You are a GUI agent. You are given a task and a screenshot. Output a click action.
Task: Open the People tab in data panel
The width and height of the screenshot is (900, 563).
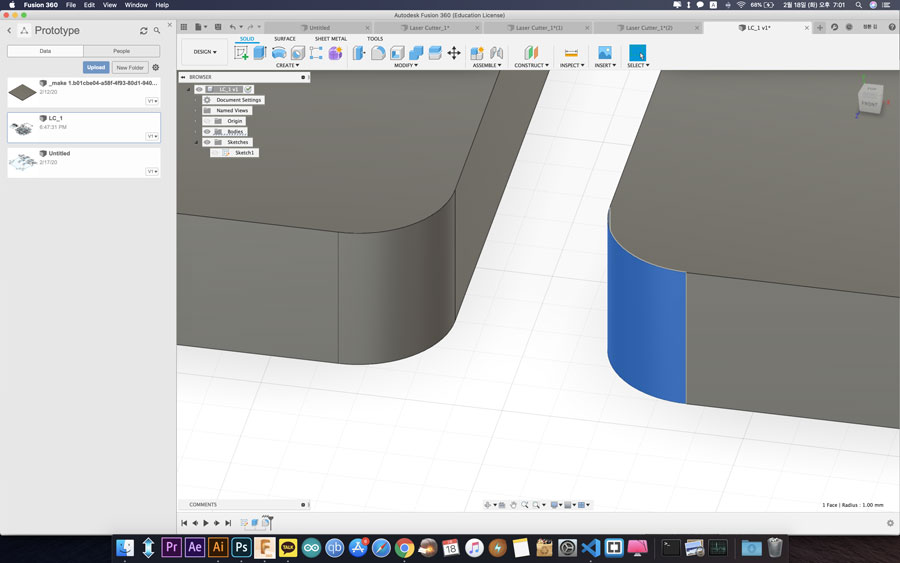tap(121, 50)
